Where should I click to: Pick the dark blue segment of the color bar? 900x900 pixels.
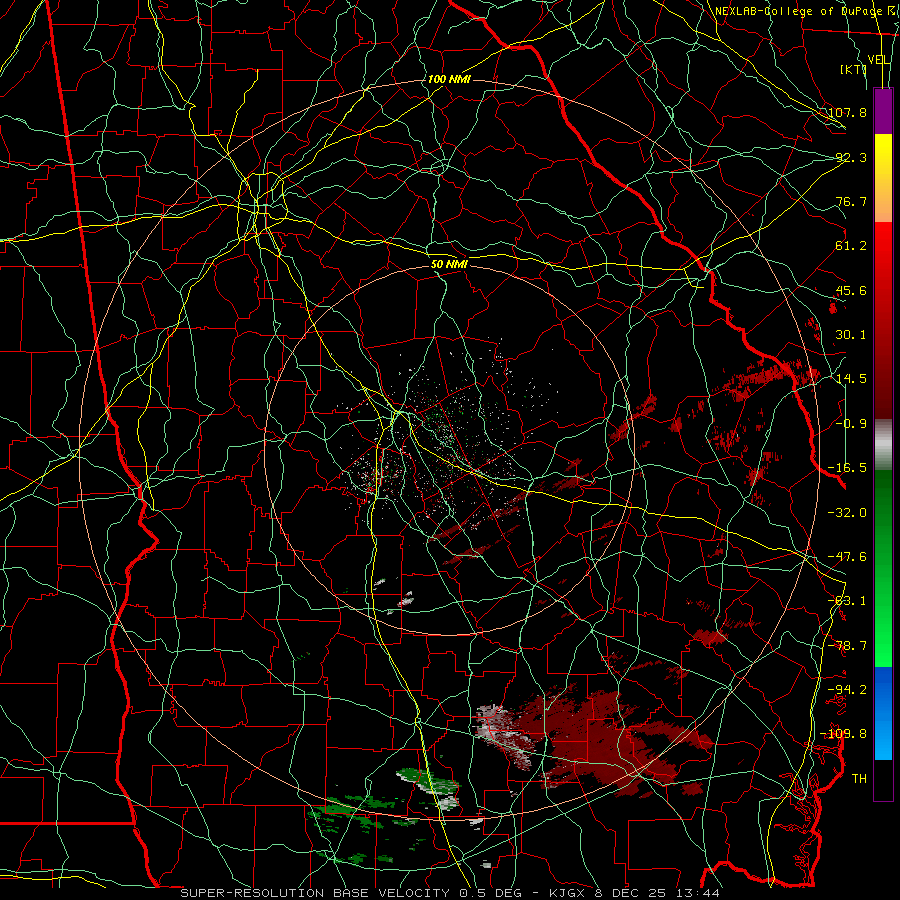point(883,689)
